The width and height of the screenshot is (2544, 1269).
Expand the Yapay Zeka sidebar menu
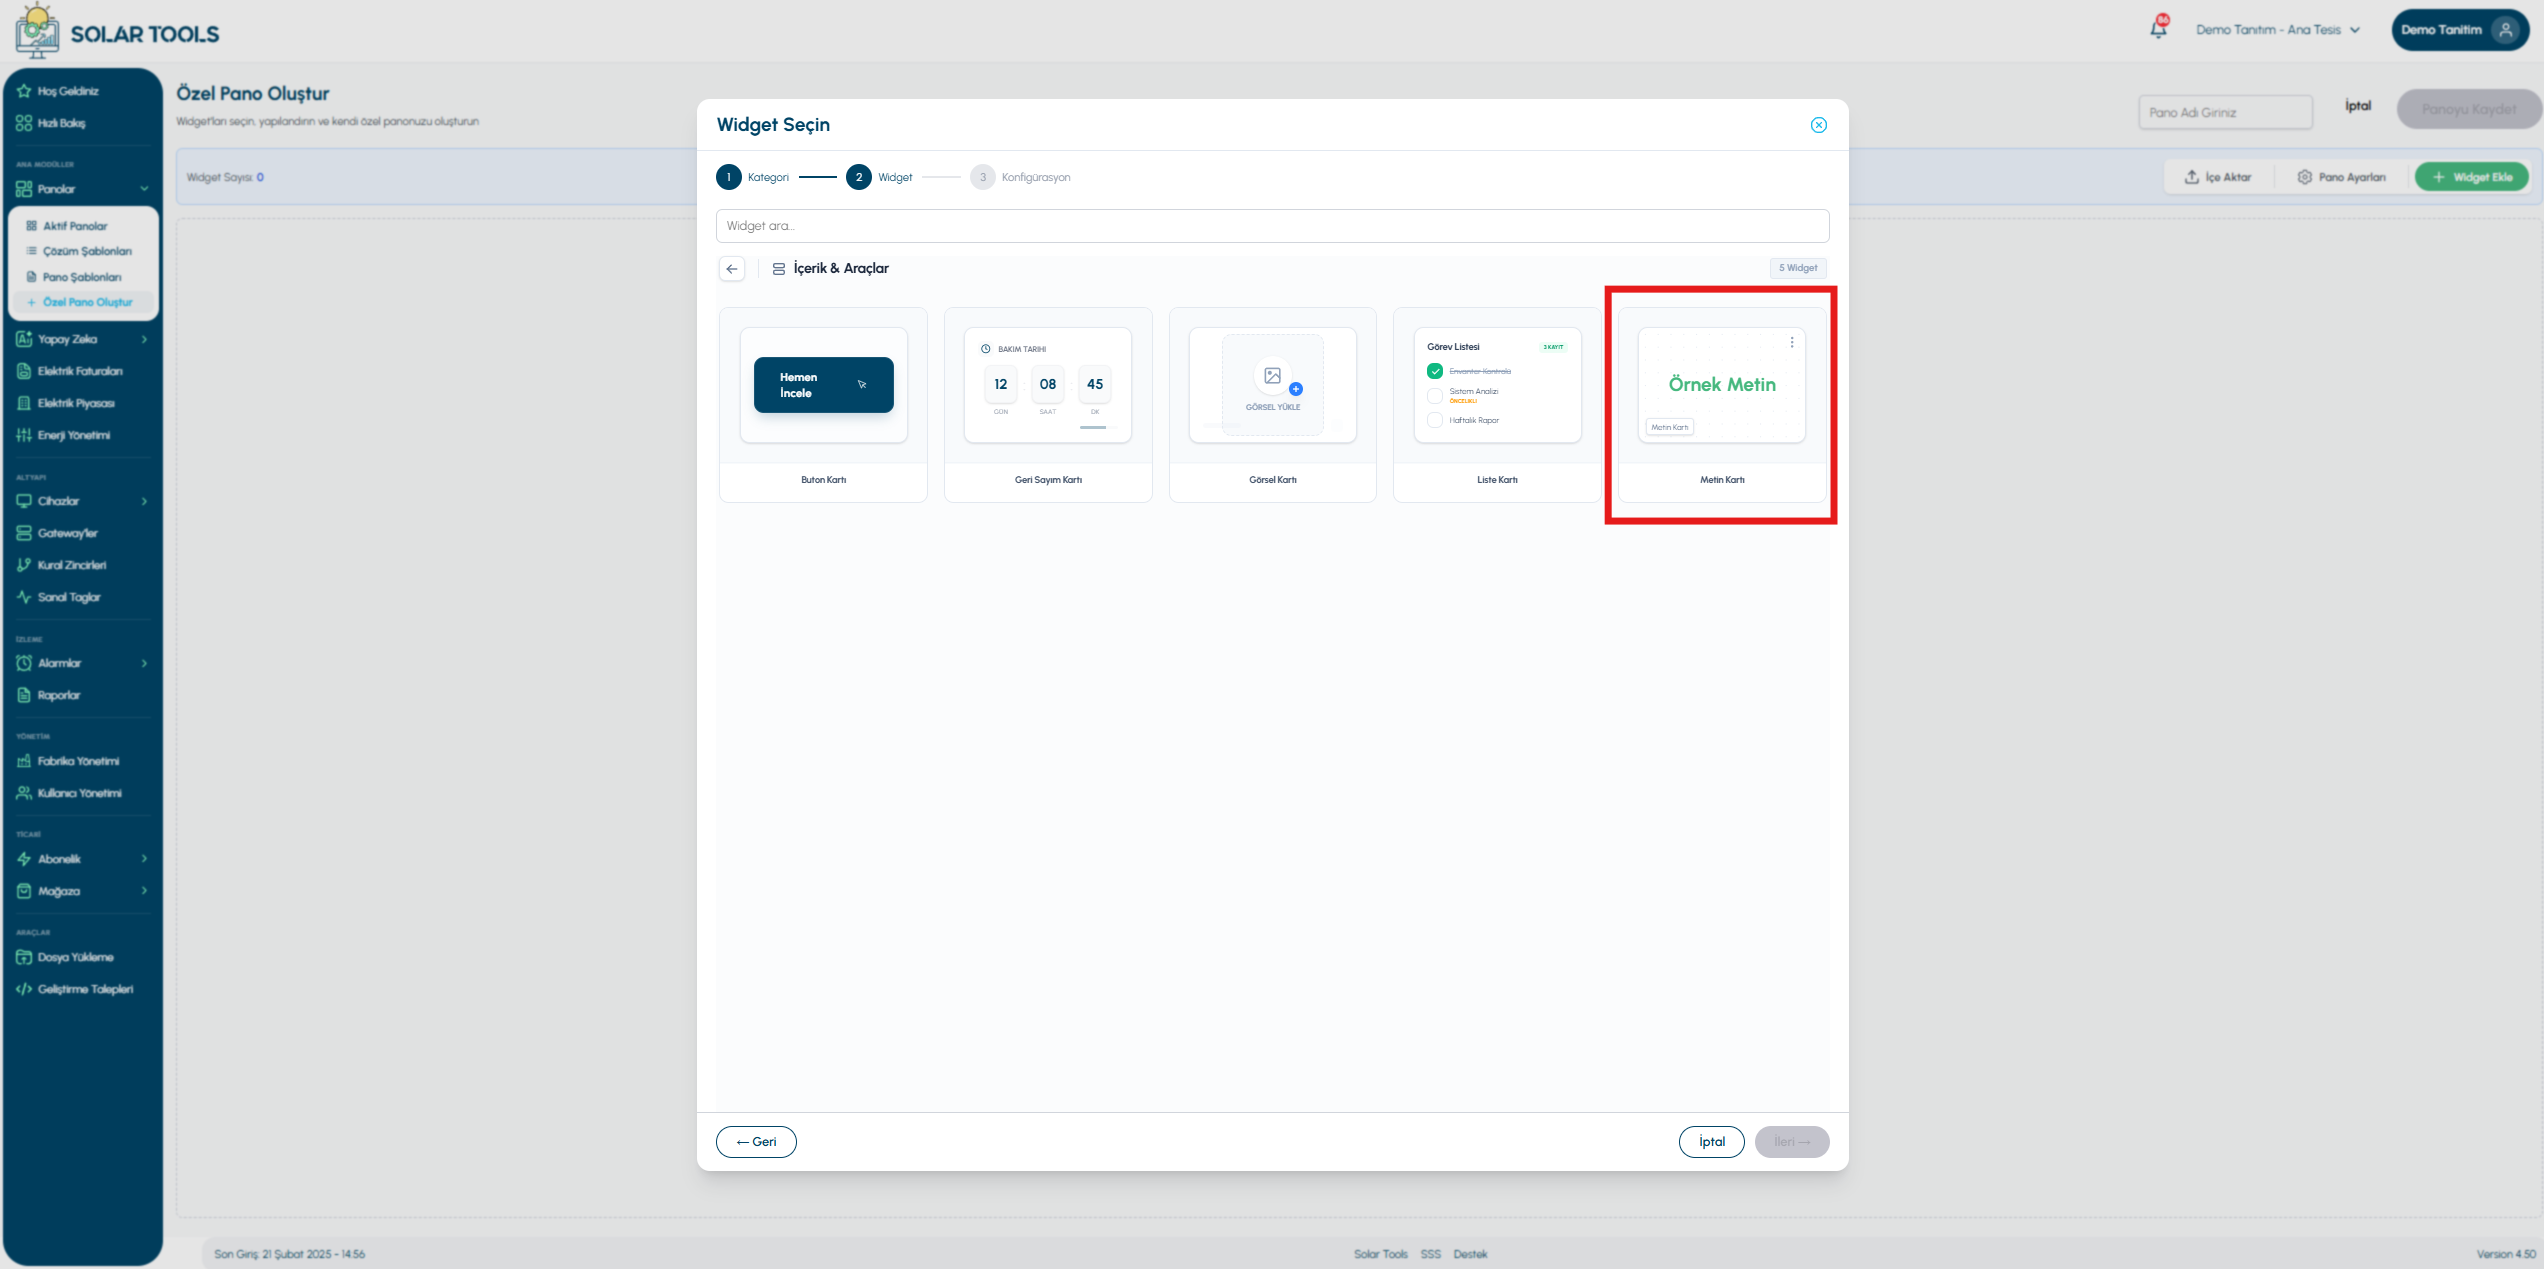pos(82,339)
